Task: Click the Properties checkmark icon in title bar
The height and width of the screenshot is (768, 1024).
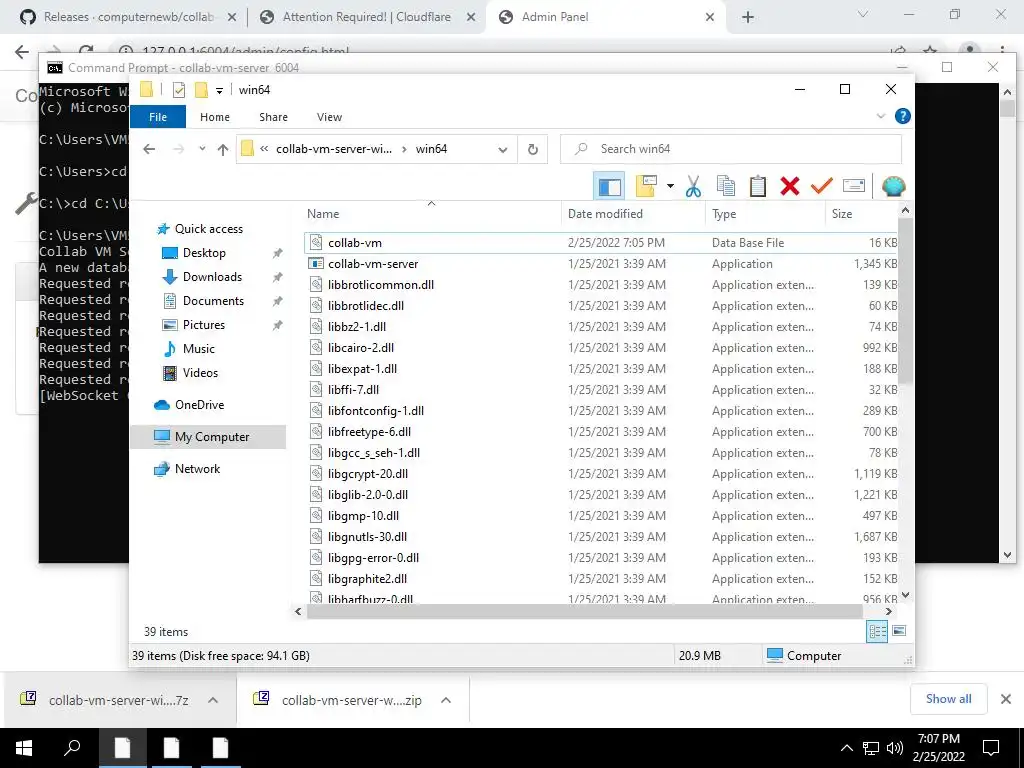Action: 179,90
